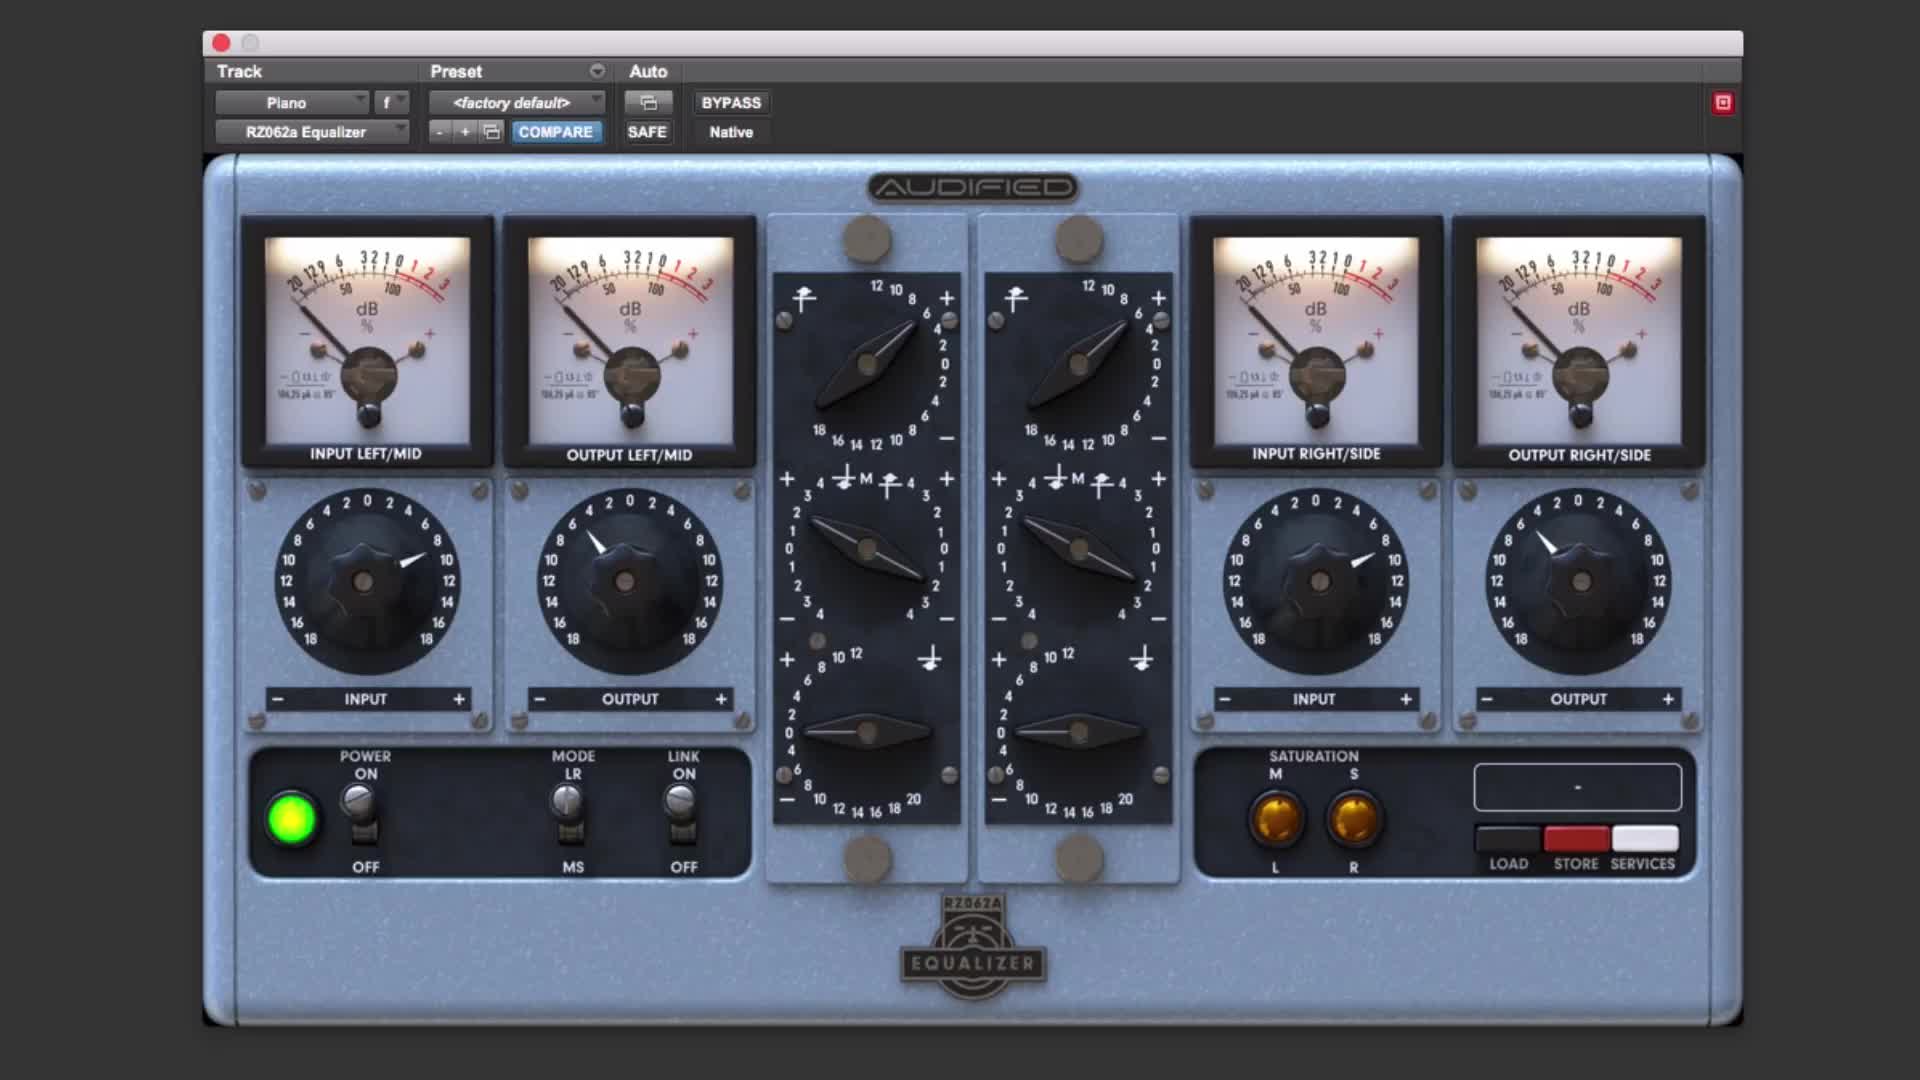Click the right module top round thumbscrew
Viewport: 1920px width, 1080px height.
[1079, 239]
